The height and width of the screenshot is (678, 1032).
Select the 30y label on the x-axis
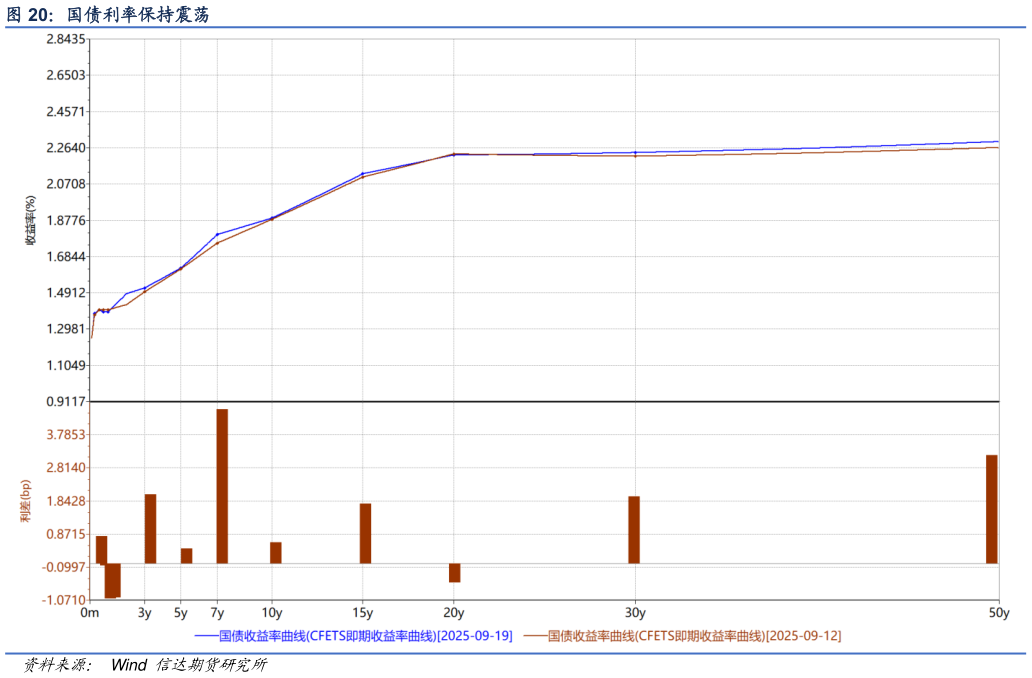[x=634, y=612]
